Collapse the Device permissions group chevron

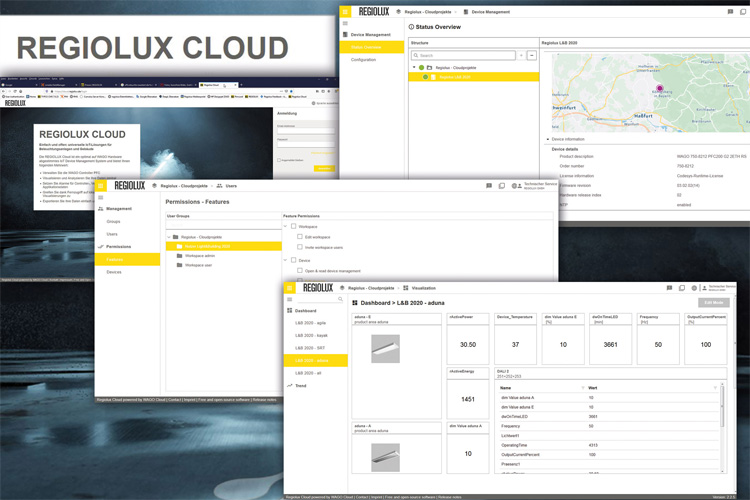point(286,260)
